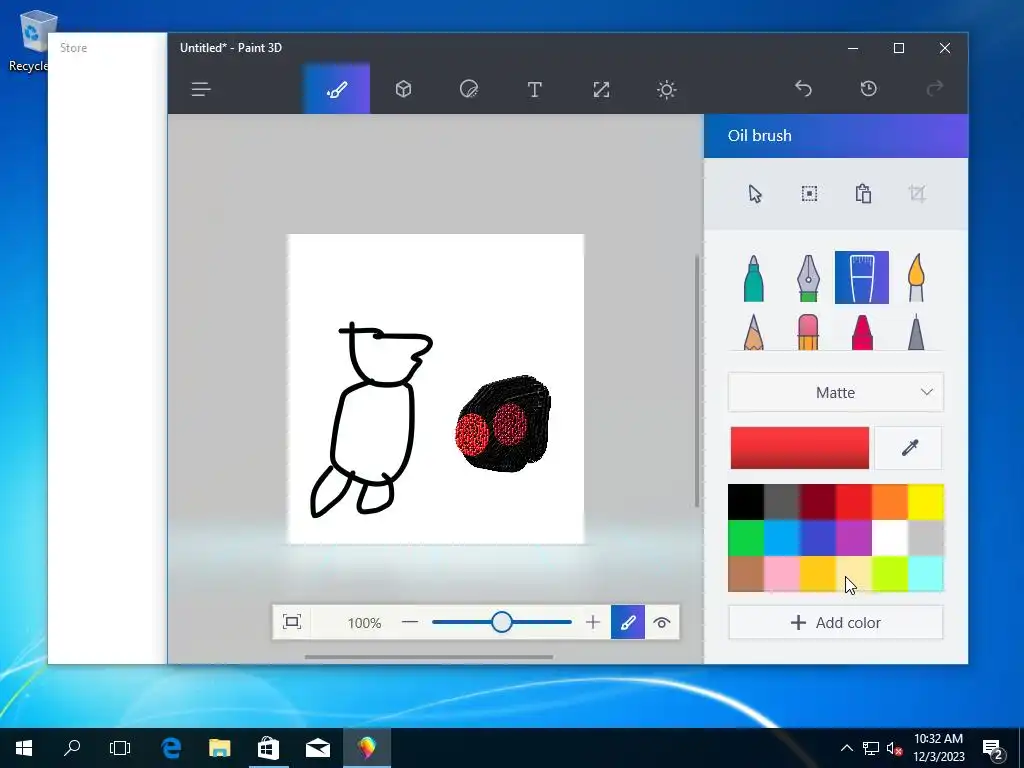Choose the pink color swatch
Image resolution: width=1024 pixels, height=768 pixels.
point(782,574)
